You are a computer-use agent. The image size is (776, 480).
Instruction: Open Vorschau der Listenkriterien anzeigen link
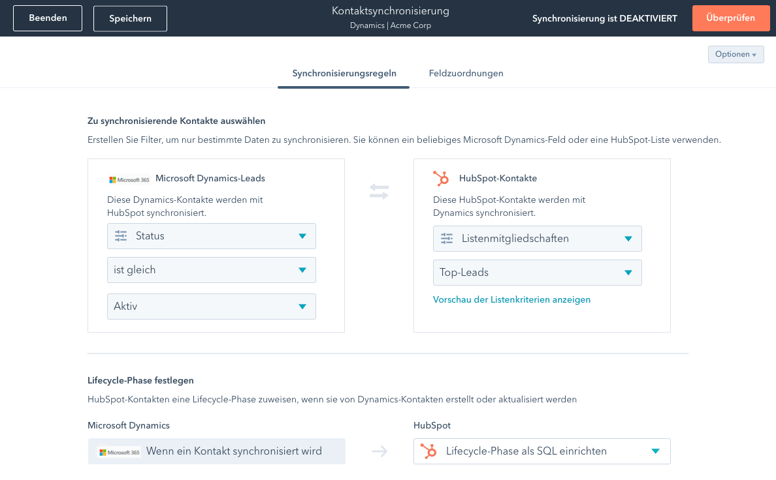pos(511,300)
